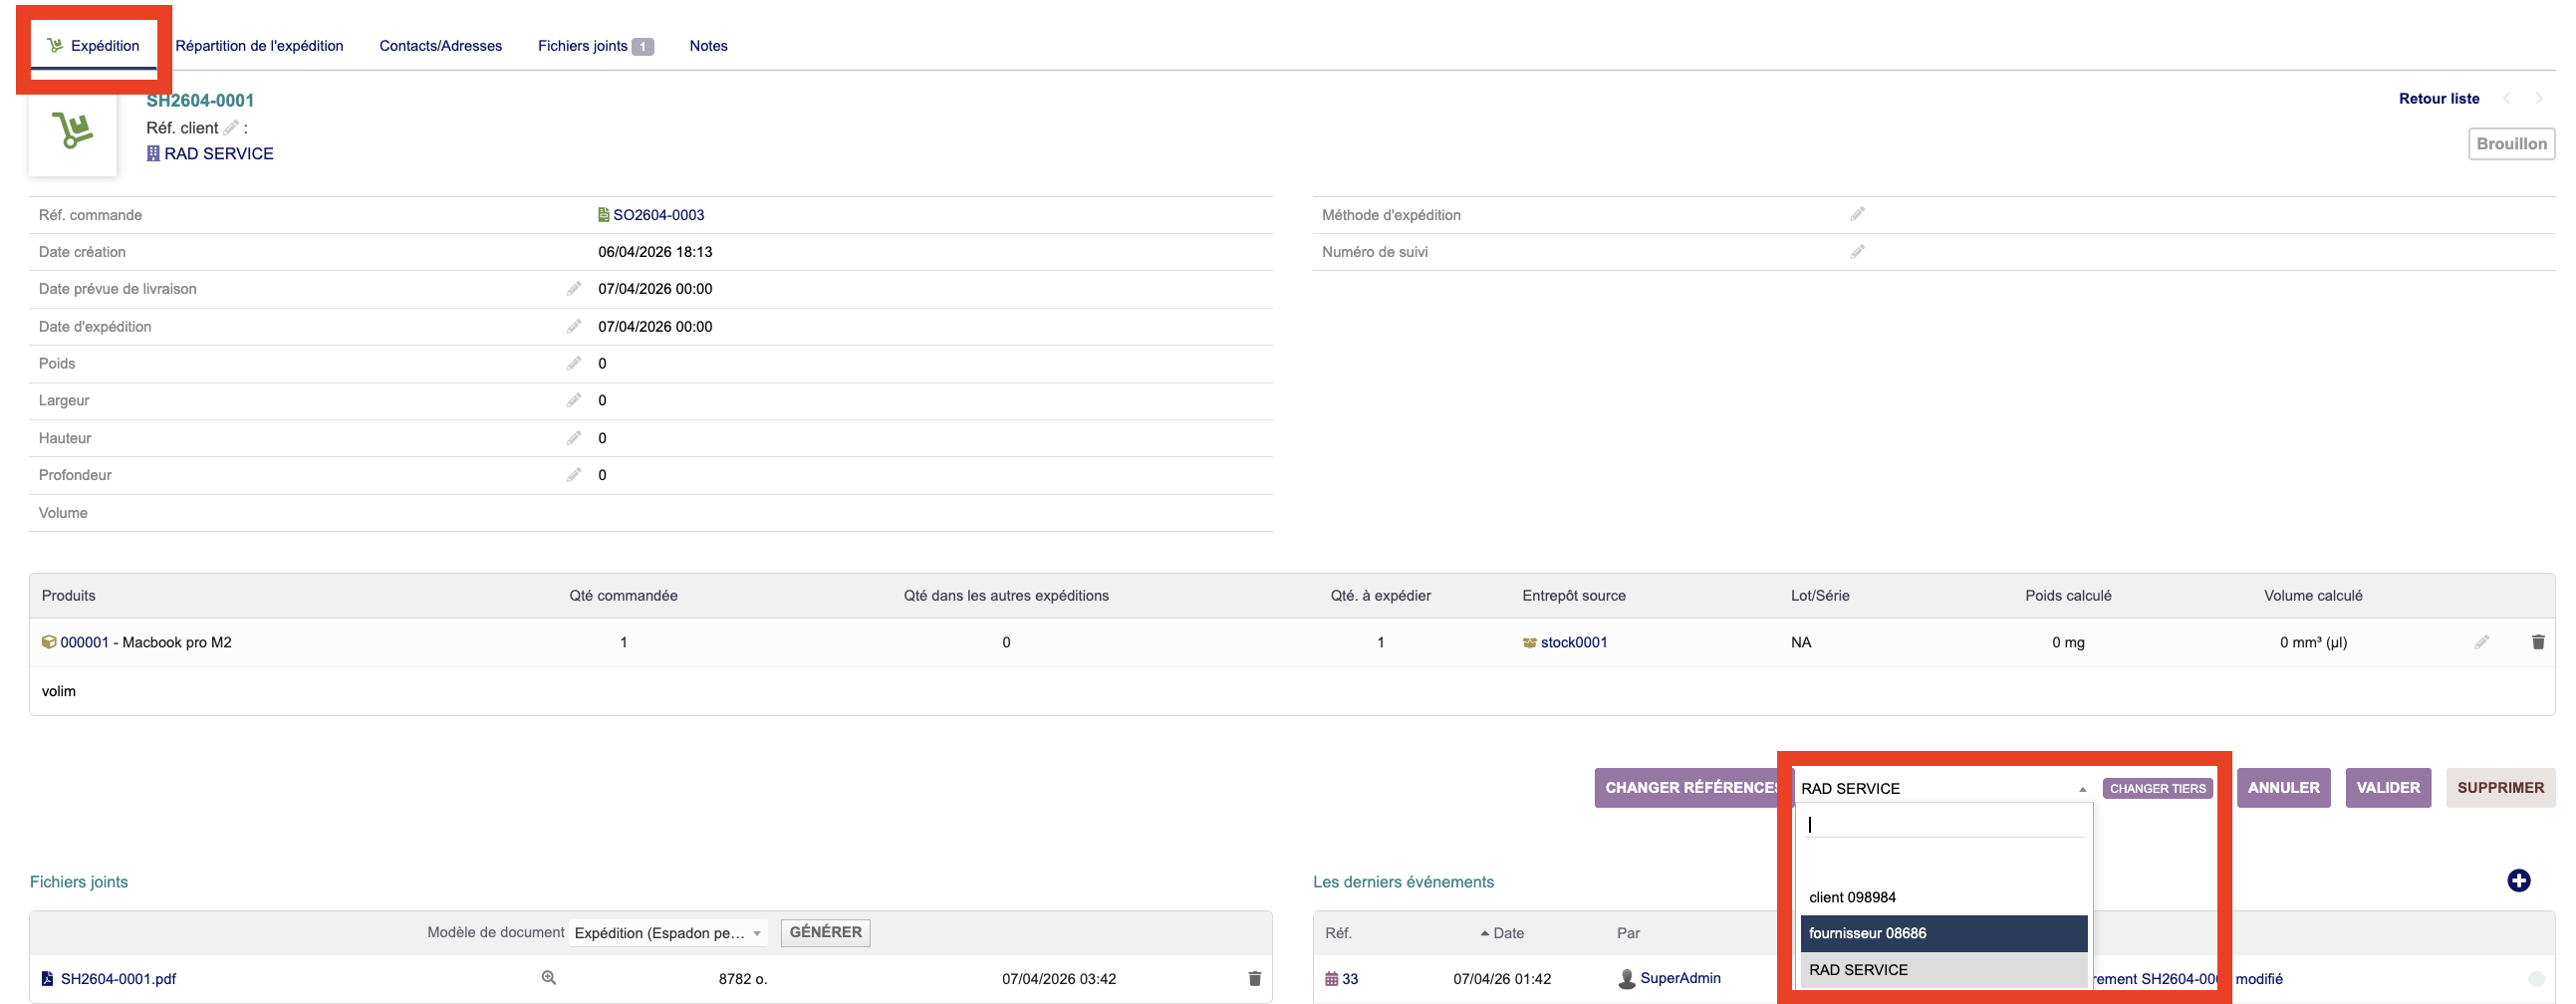The height and width of the screenshot is (1004, 2576).
Task: Delete the SH2604-0001.pdf attached file
Action: 1255,979
